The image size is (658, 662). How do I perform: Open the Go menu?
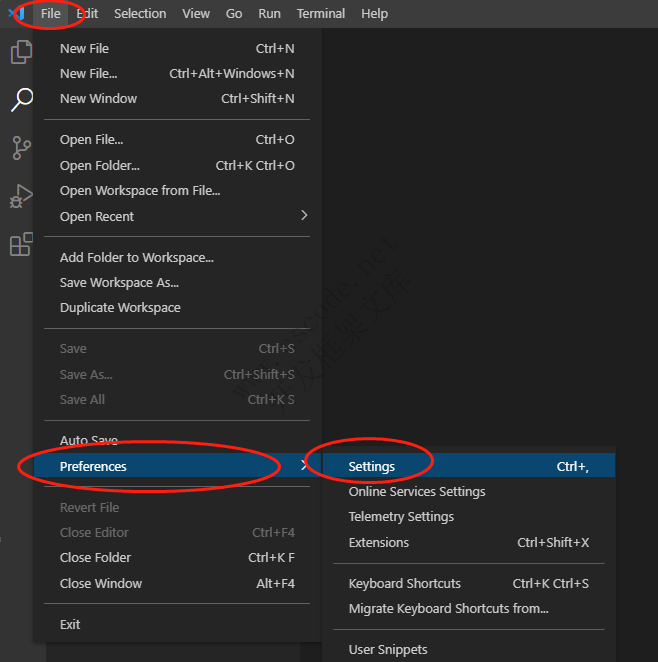pyautogui.click(x=234, y=14)
